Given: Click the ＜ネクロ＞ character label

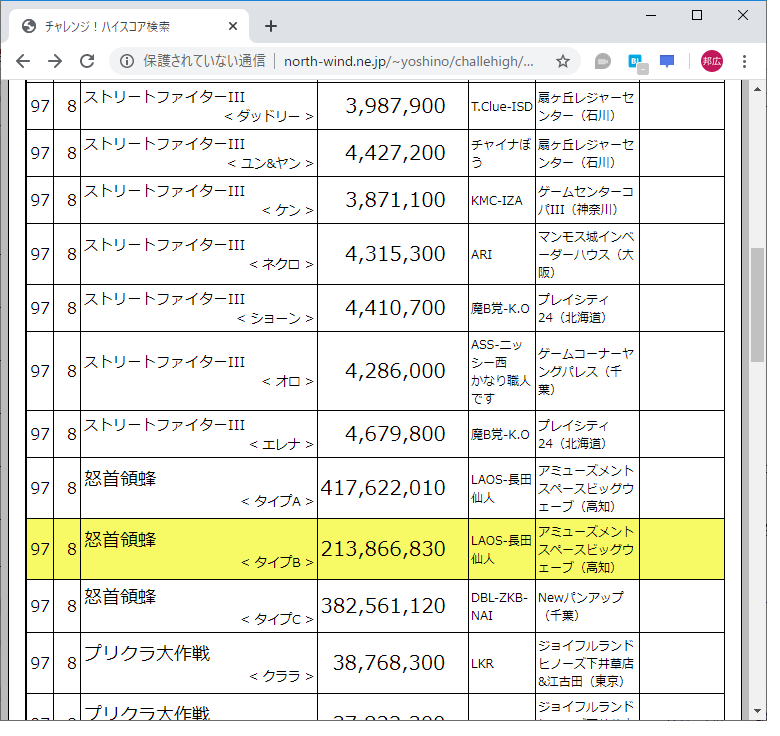Looking at the screenshot, I should pos(281,265).
